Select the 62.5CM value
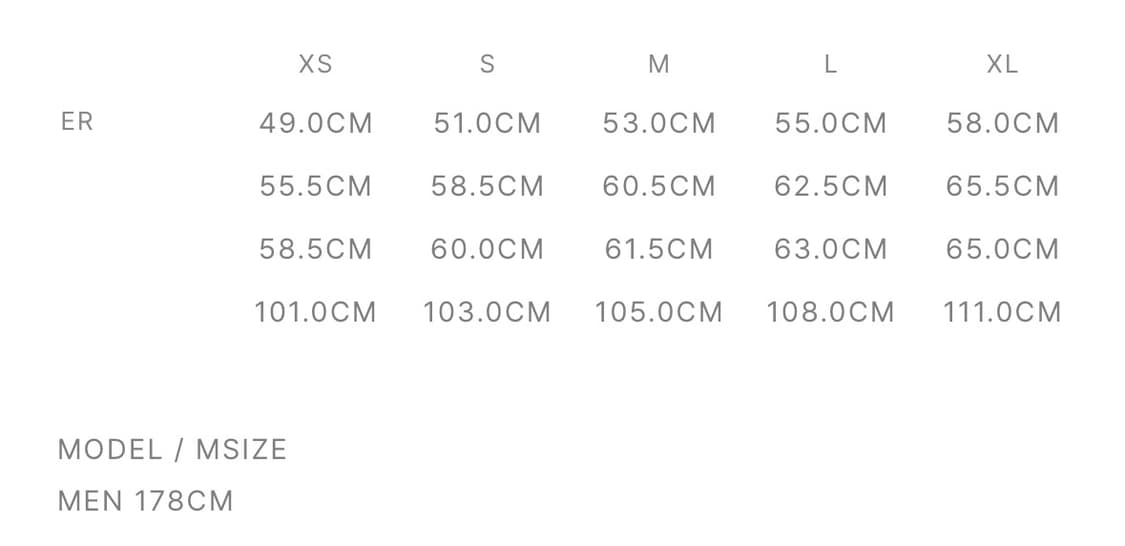Image resolution: width=1125 pixels, height=546 pixels. (830, 186)
